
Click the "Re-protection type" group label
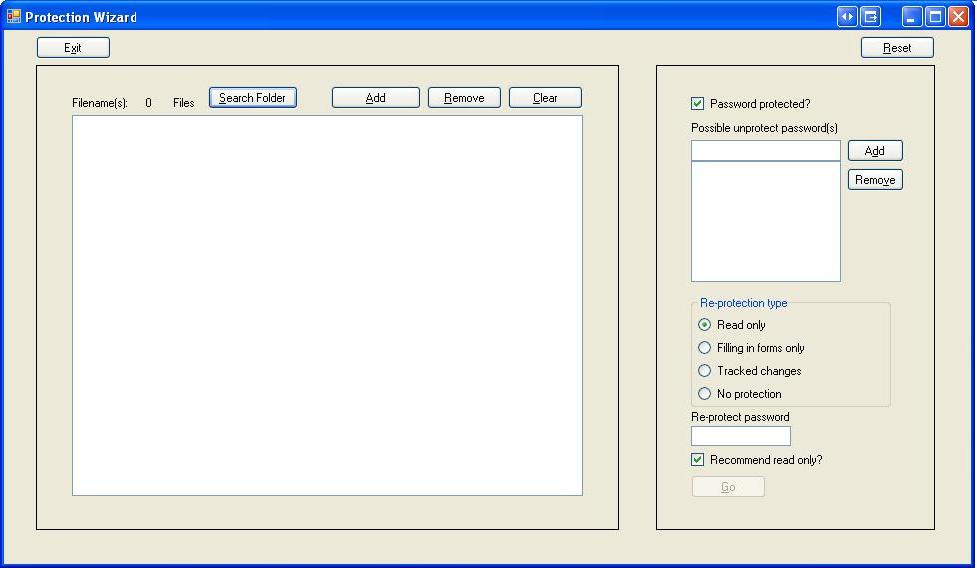[743, 303]
